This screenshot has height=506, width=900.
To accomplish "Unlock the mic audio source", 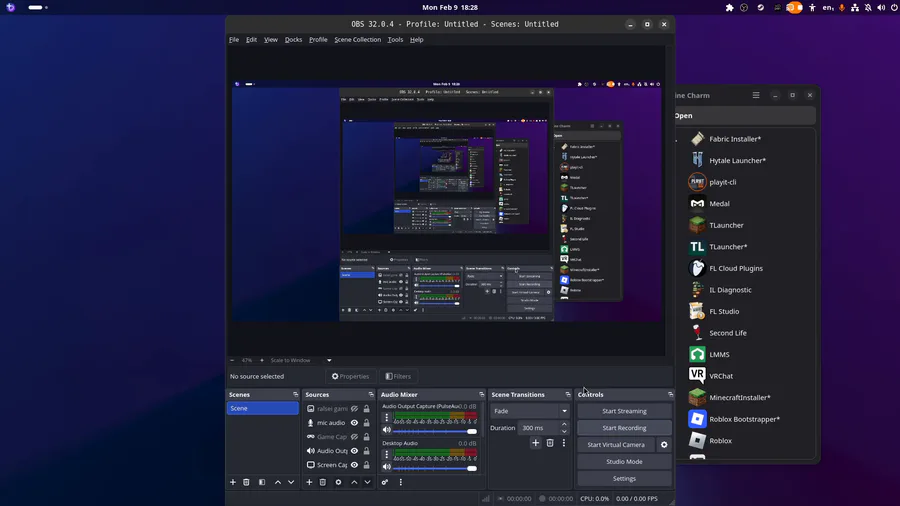I will 366,423.
